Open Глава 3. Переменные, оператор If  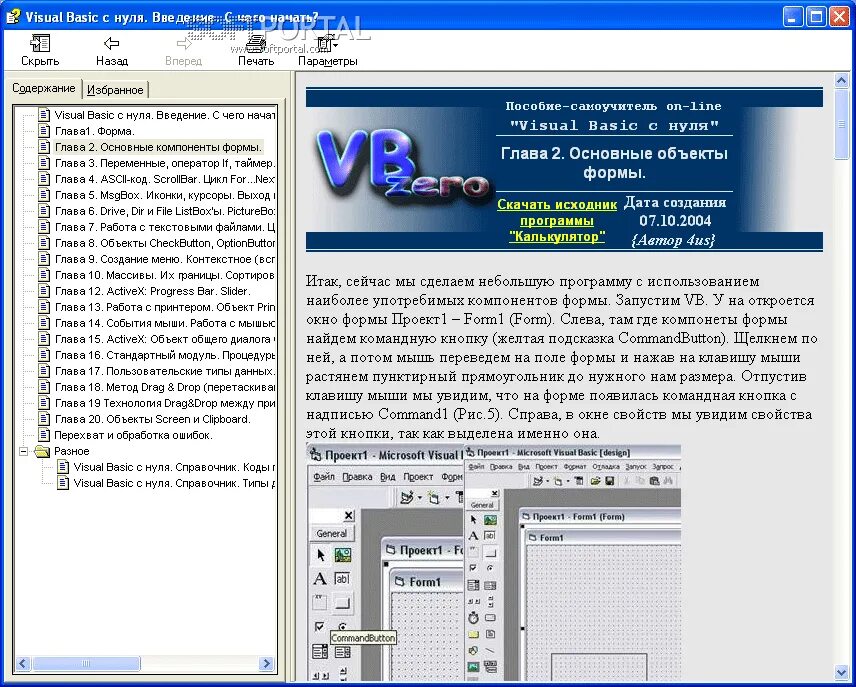164,163
